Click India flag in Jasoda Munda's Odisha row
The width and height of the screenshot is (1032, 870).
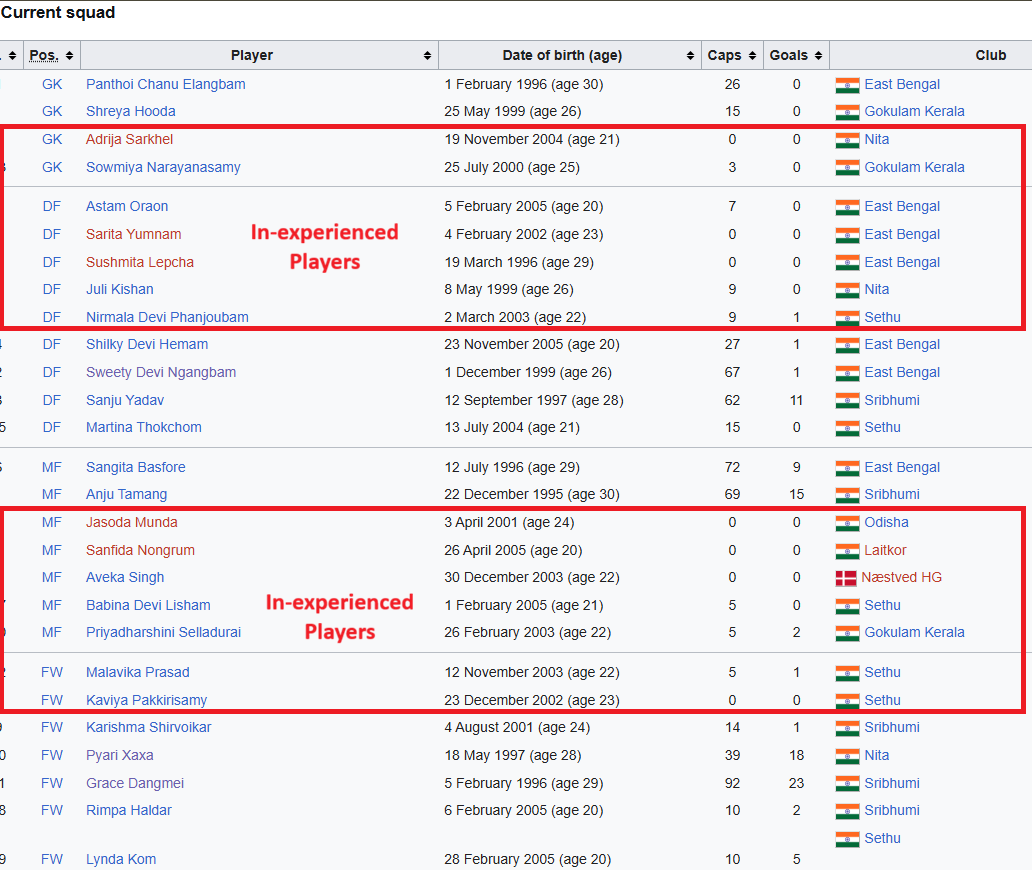point(847,523)
